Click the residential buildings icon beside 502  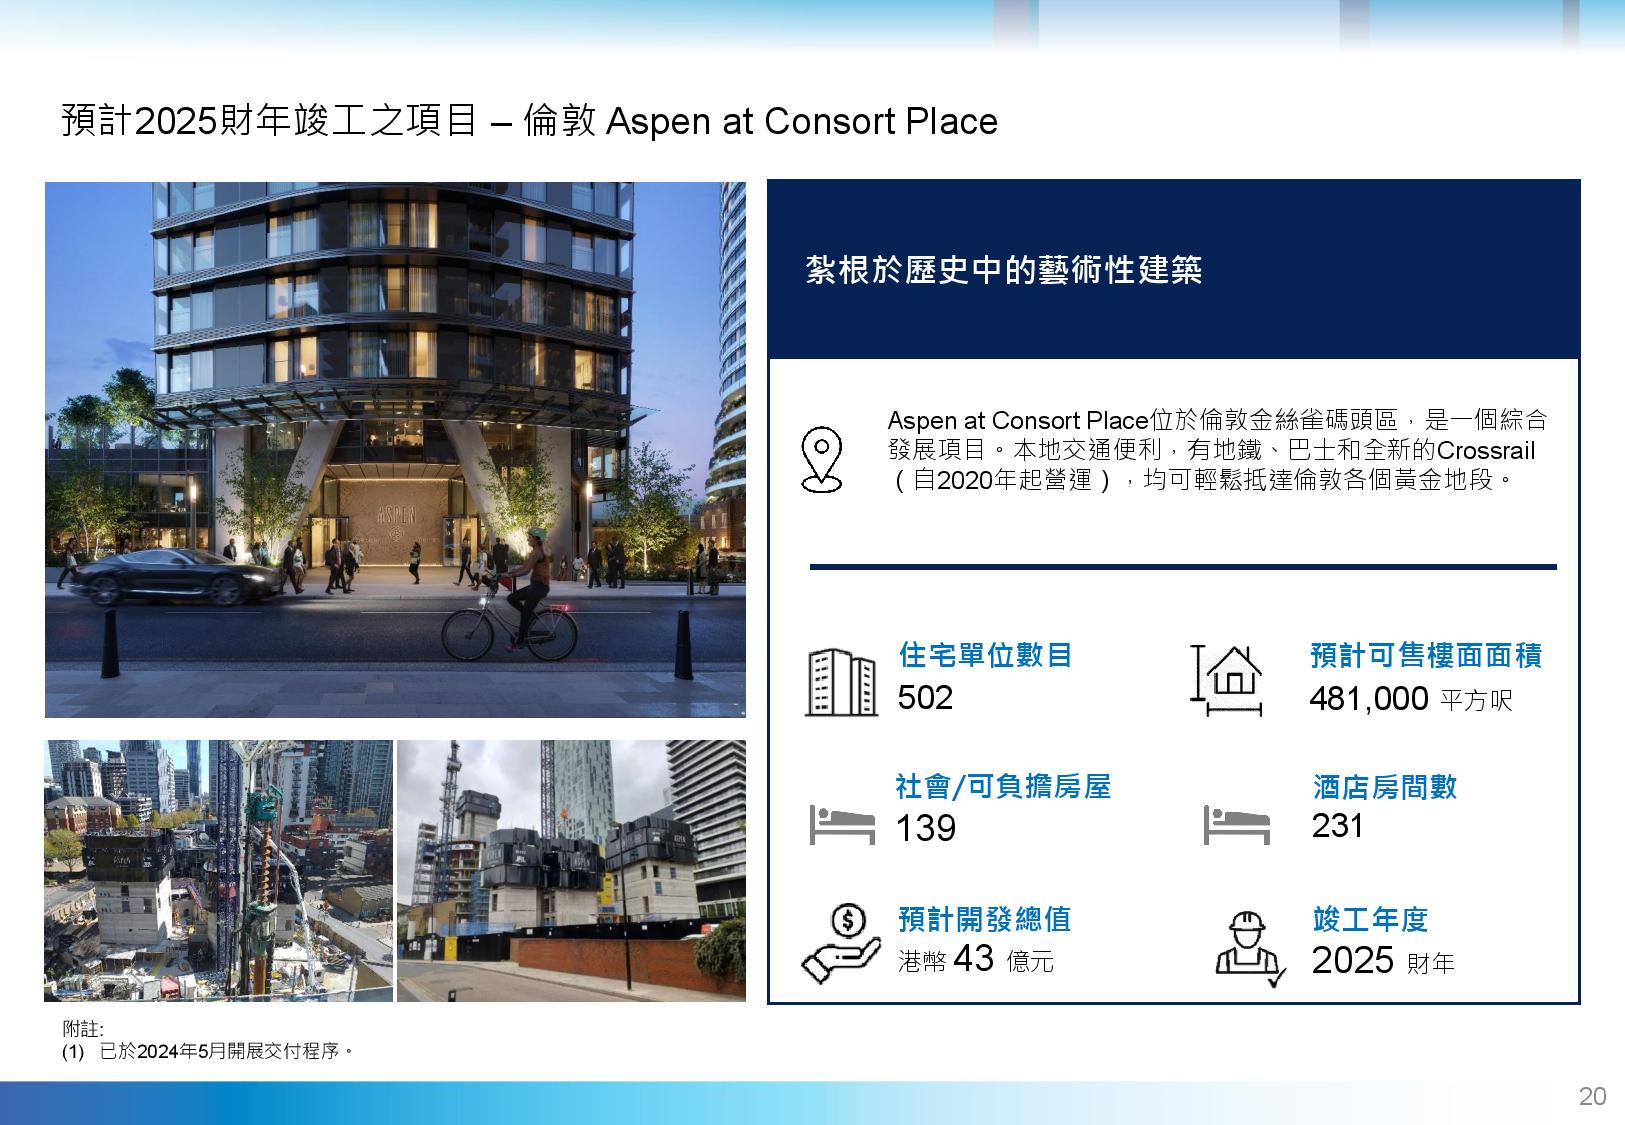click(x=840, y=682)
